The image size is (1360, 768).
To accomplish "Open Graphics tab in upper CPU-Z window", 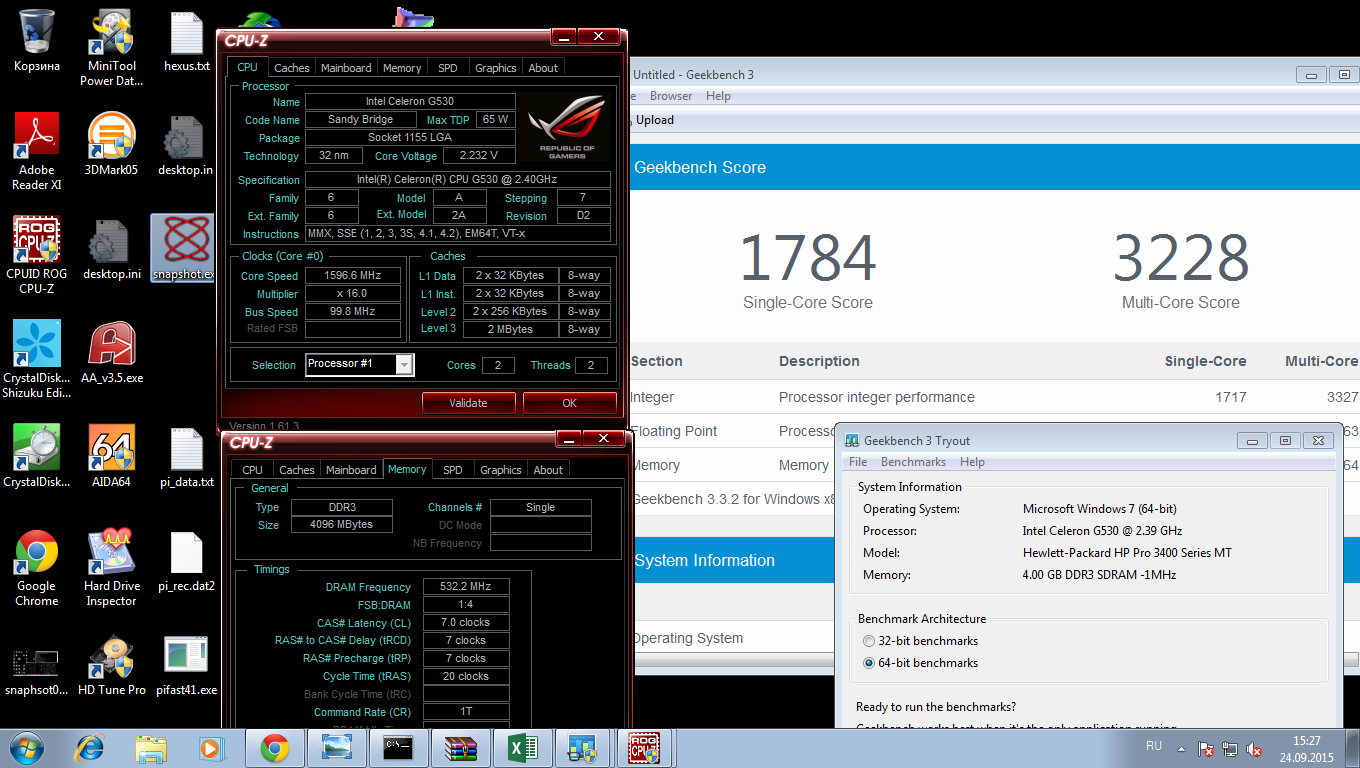I will click(496, 68).
